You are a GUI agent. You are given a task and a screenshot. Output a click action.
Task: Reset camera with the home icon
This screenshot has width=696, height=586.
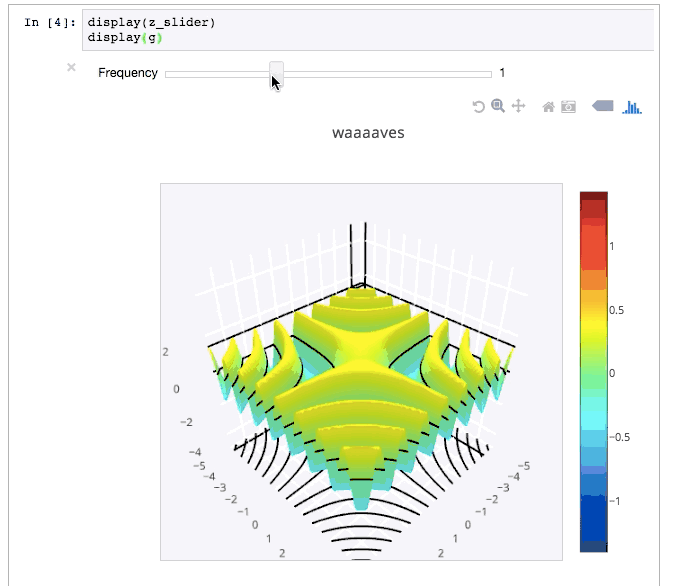click(x=548, y=106)
